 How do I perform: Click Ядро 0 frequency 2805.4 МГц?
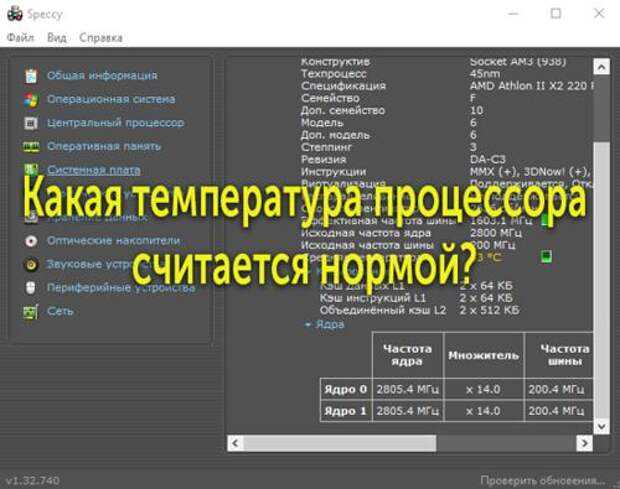(x=407, y=389)
